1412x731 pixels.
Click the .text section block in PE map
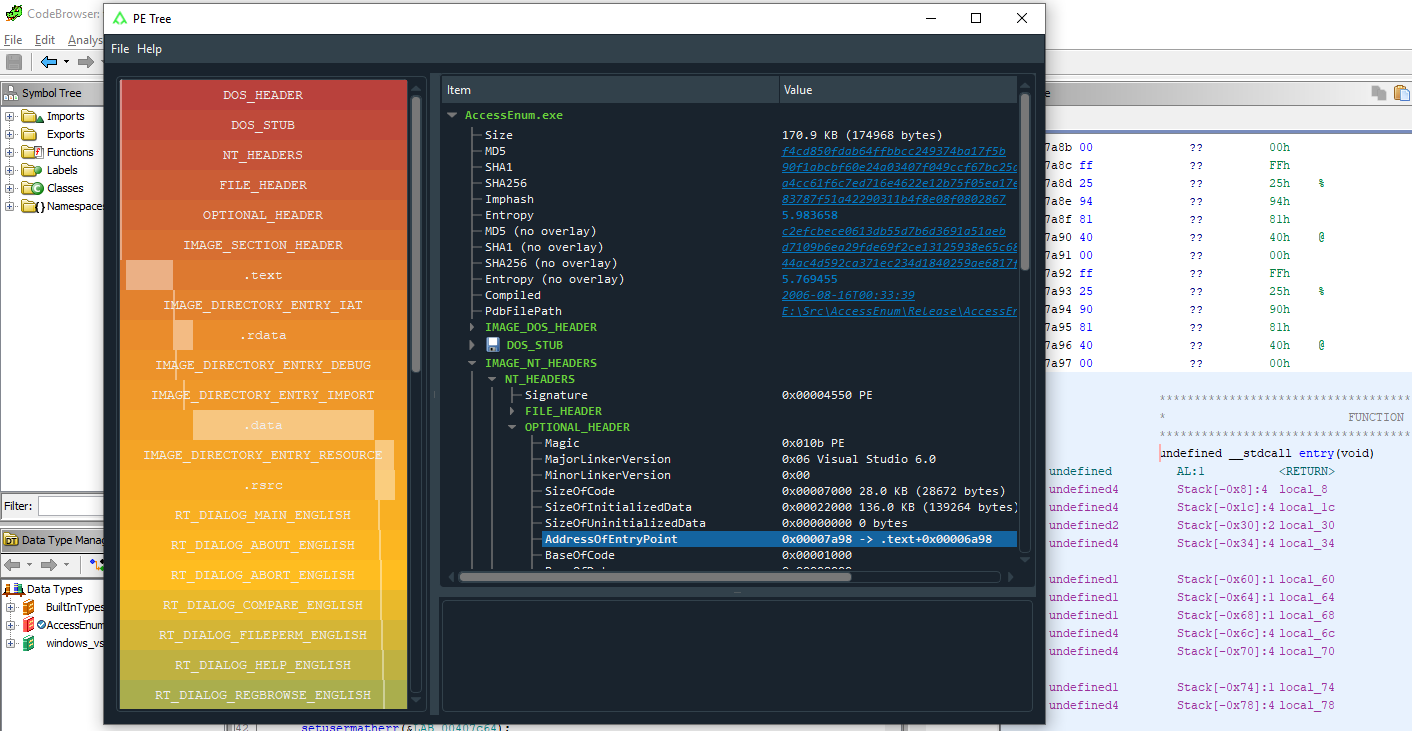[263, 275]
